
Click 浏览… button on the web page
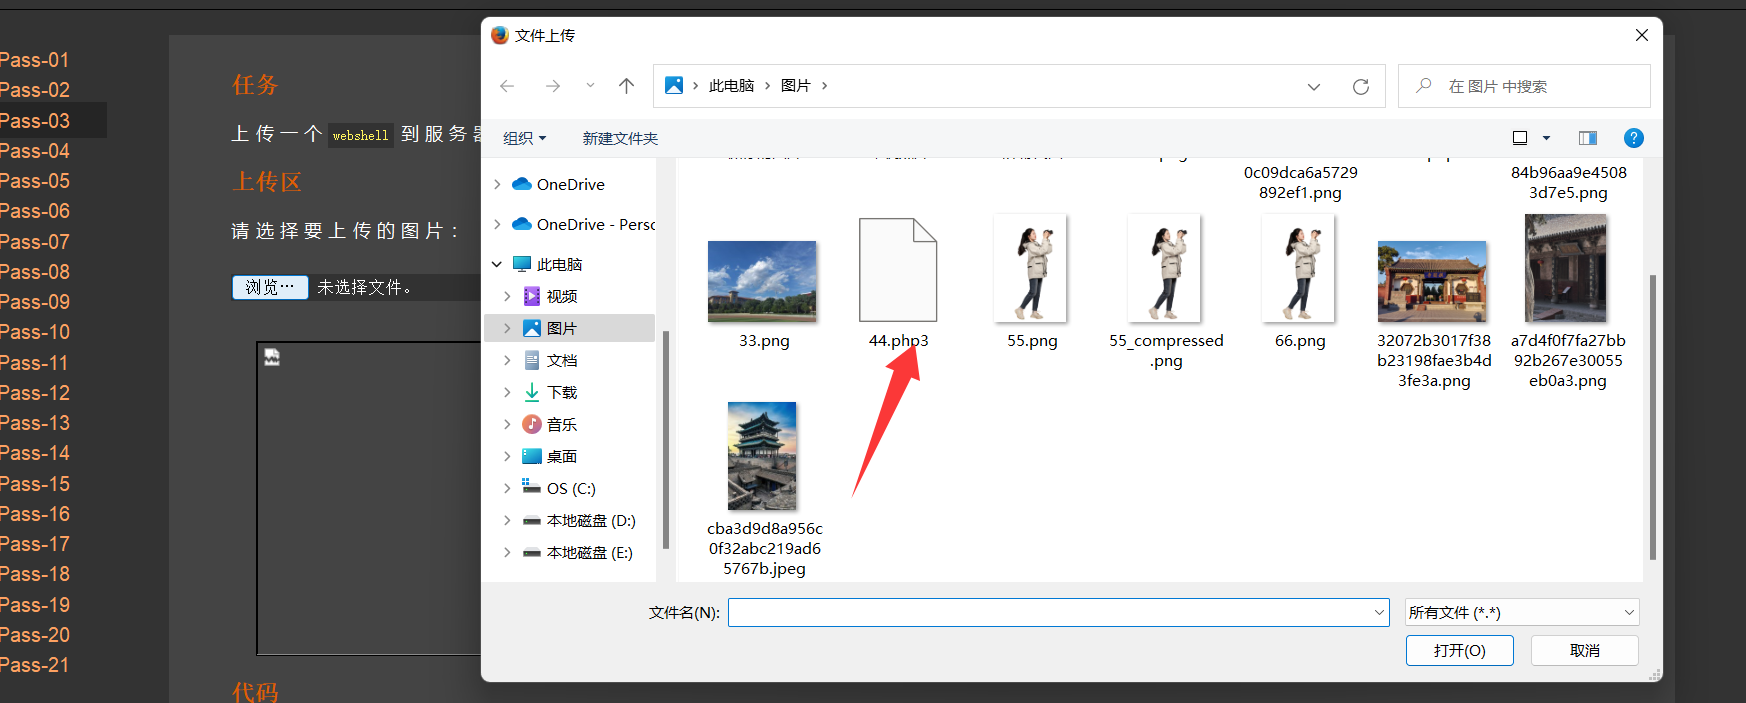[270, 287]
